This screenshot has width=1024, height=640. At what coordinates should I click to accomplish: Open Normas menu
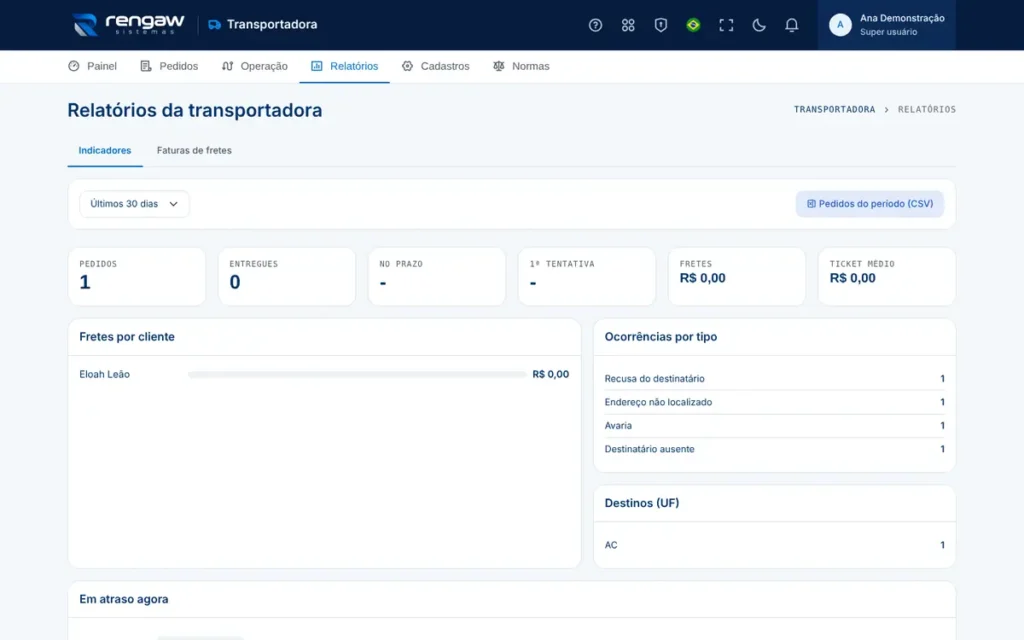(521, 66)
